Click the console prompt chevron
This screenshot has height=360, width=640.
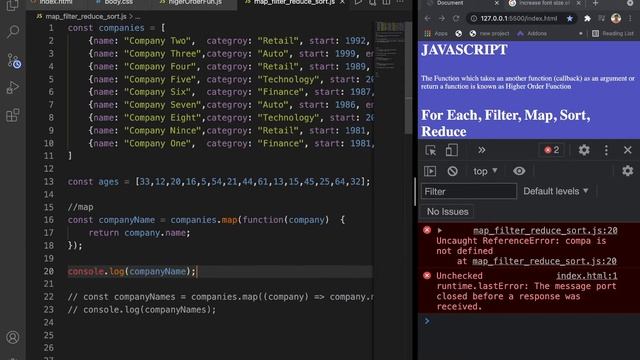(x=427, y=321)
